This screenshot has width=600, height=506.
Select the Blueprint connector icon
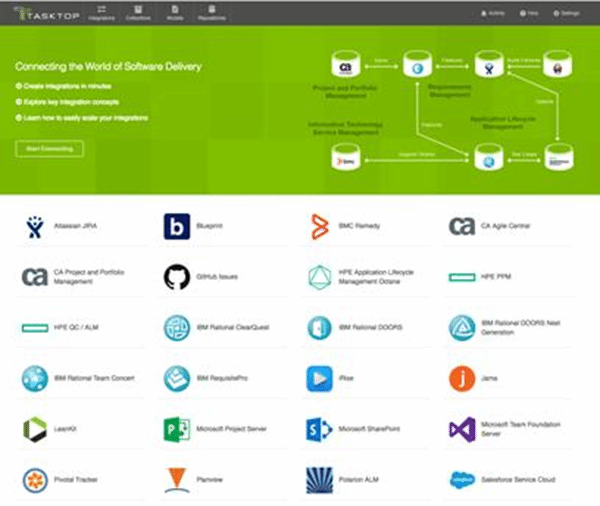click(x=177, y=227)
